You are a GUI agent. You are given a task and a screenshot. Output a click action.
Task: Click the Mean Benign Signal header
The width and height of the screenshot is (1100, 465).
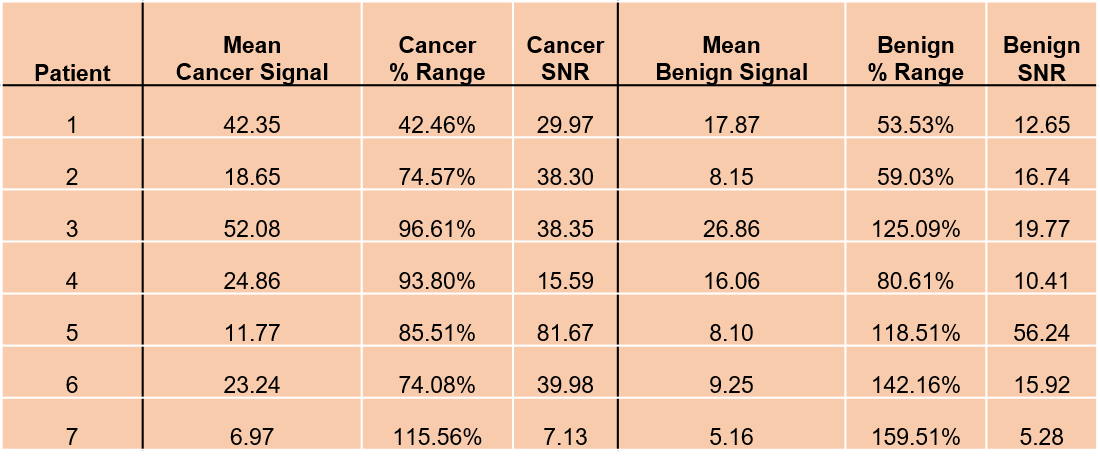click(731, 59)
